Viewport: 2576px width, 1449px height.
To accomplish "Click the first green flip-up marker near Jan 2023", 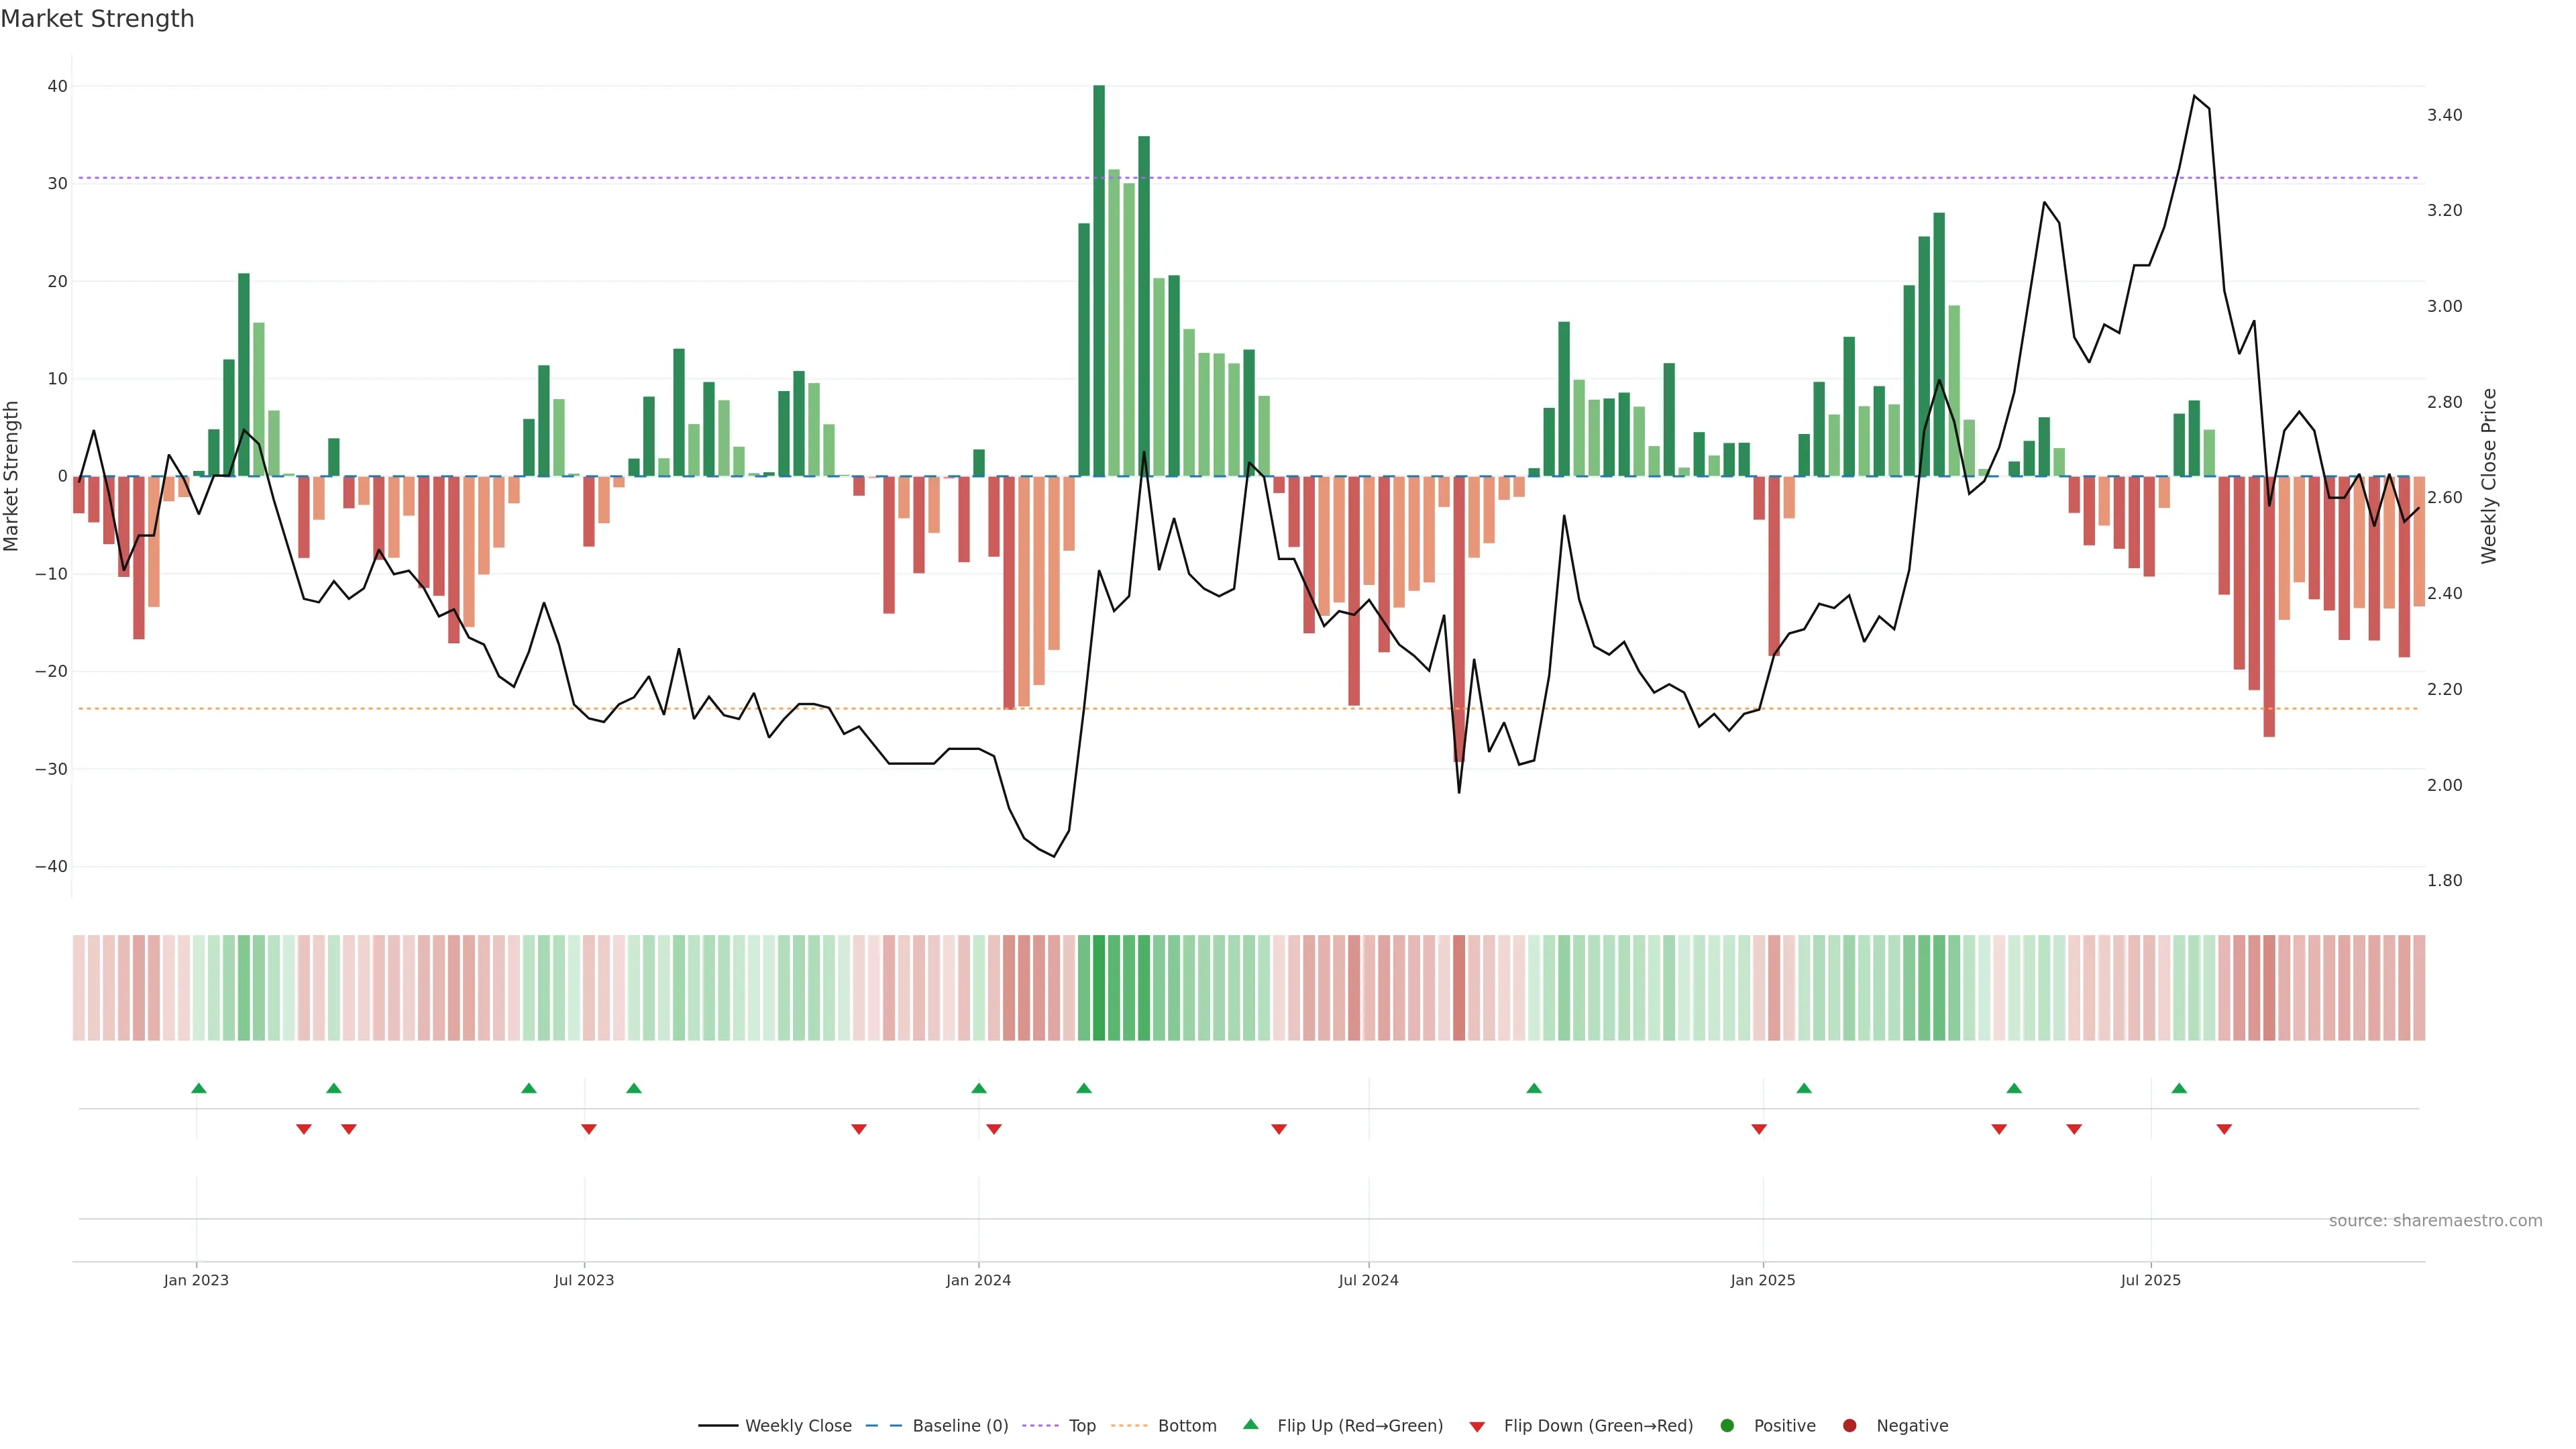I will [x=199, y=1088].
